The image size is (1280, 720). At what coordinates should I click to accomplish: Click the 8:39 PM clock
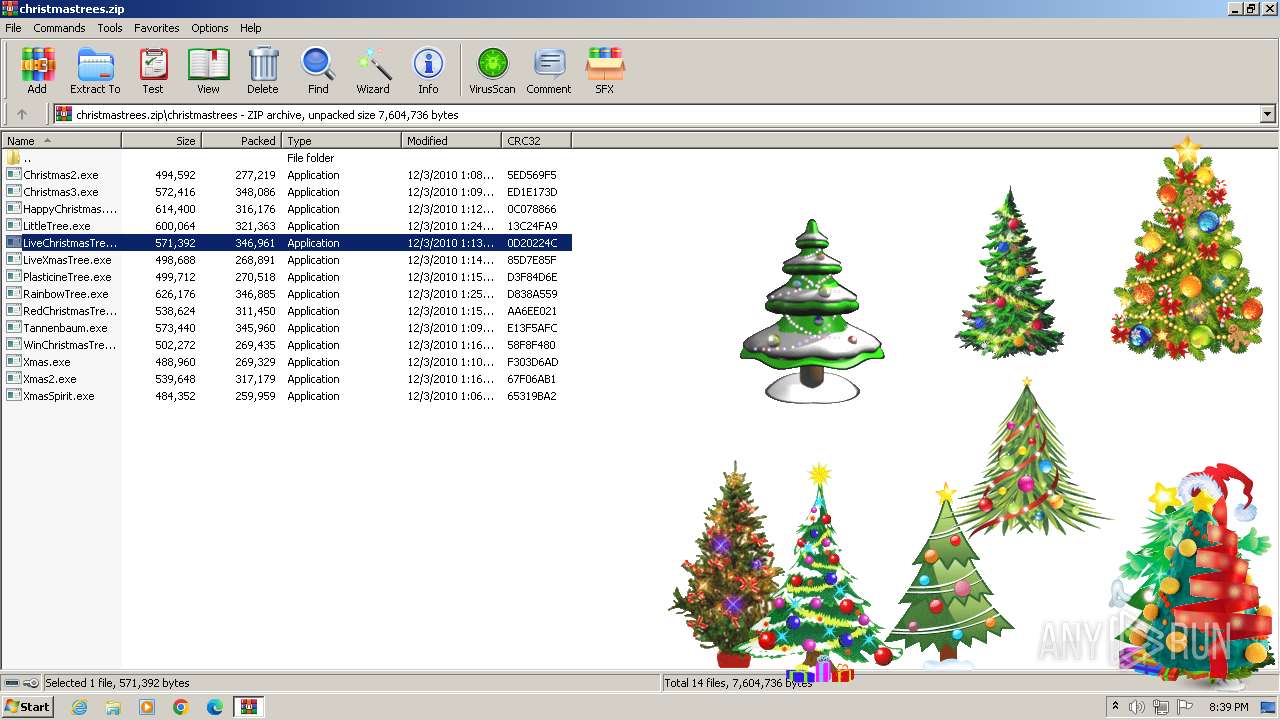pos(1229,707)
